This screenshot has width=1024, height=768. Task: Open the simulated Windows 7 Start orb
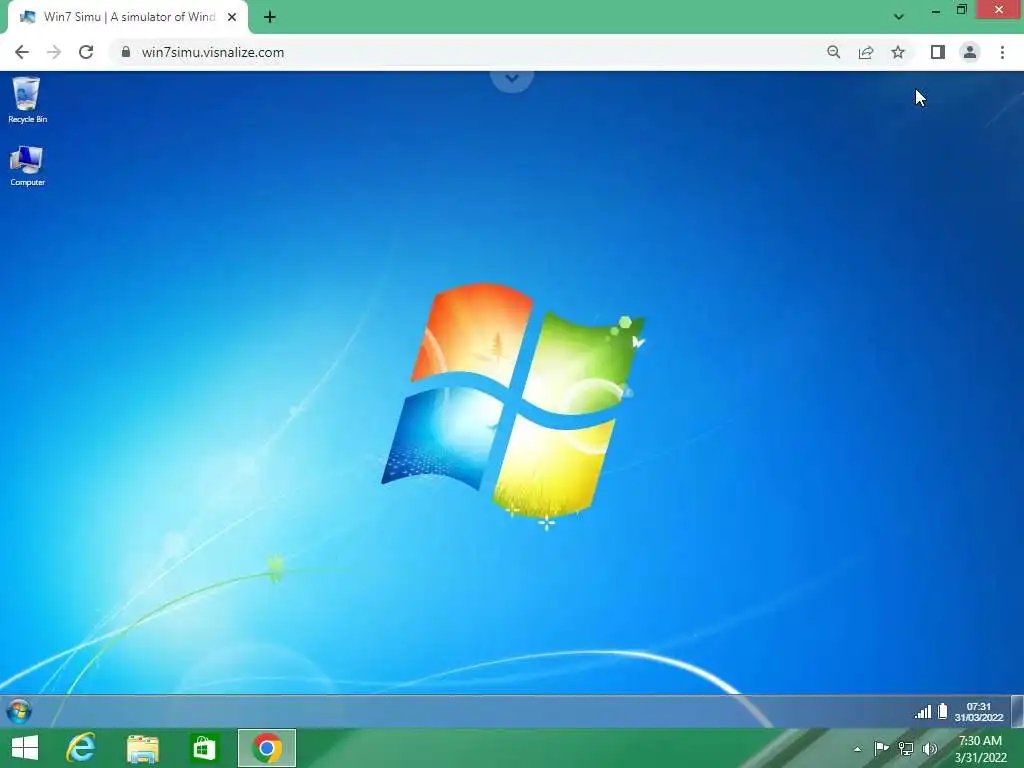point(19,711)
